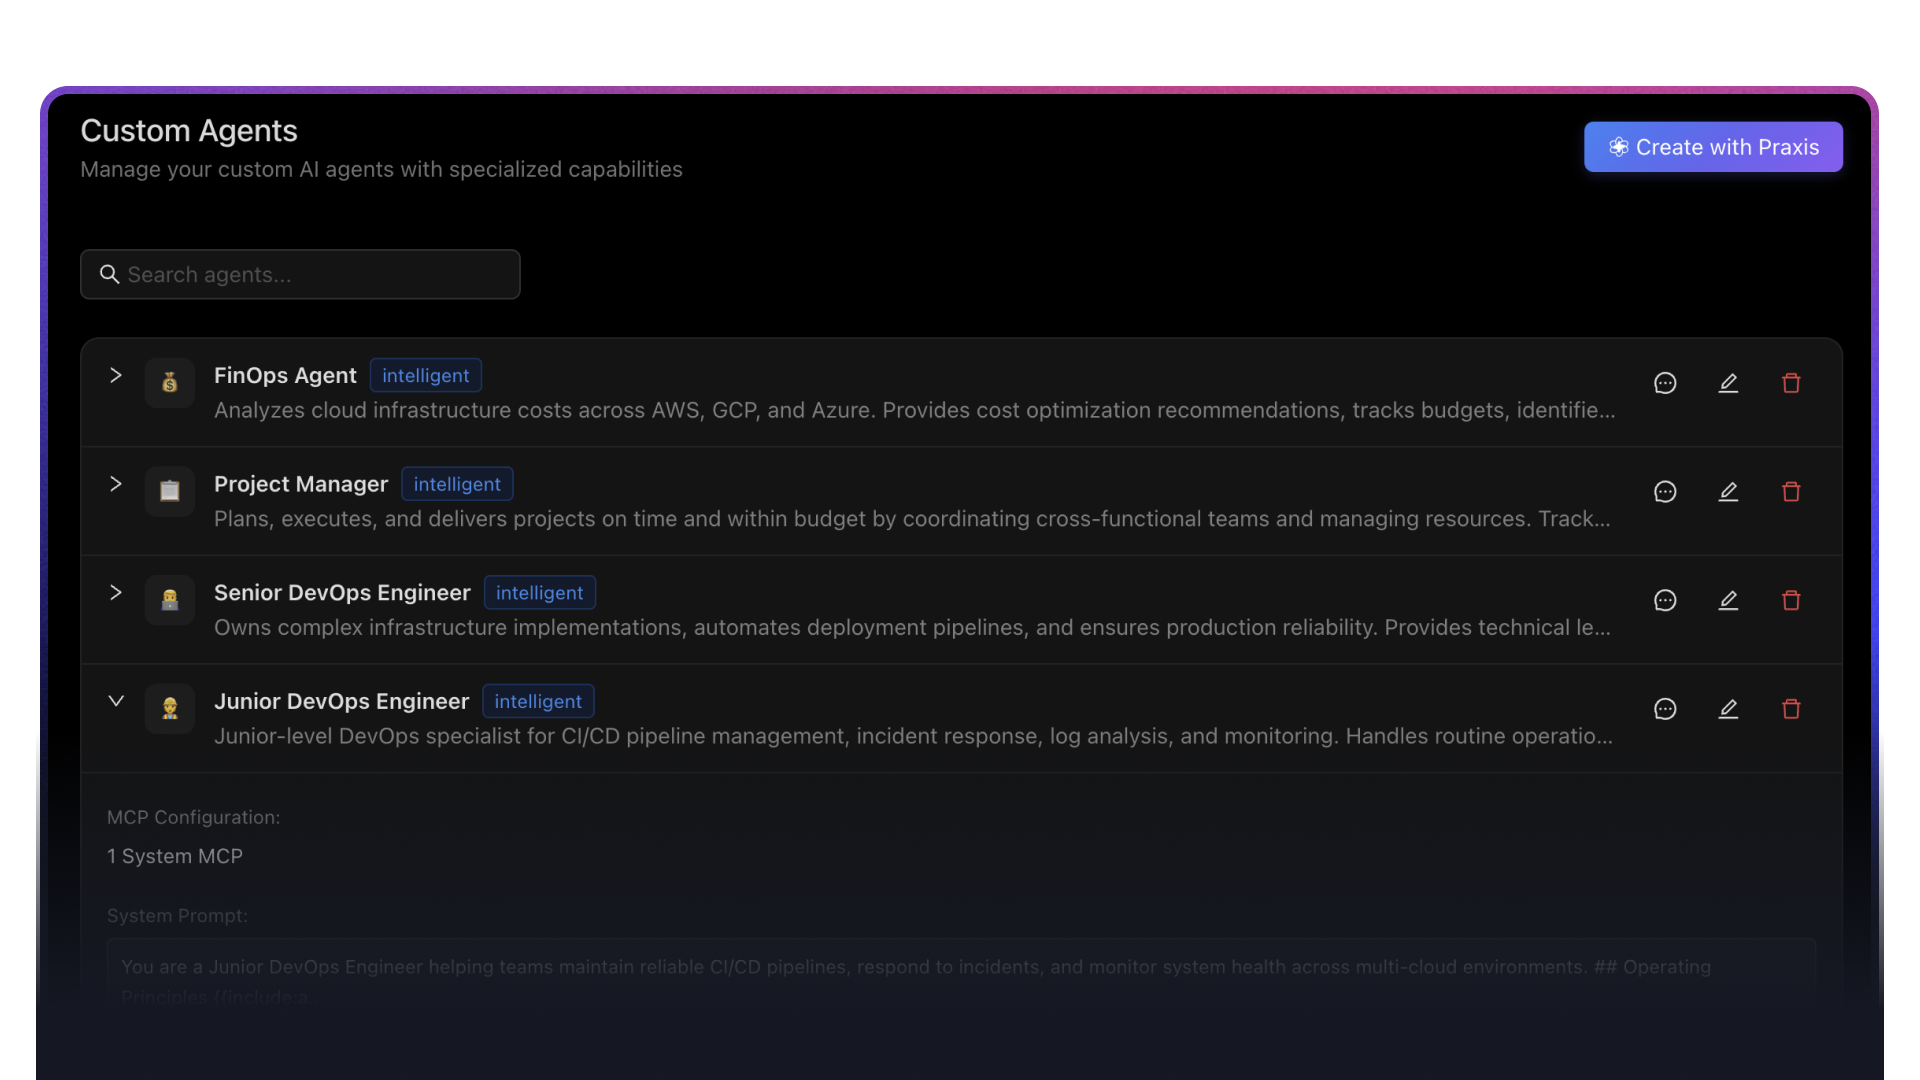Edit the Senior DevOps Engineer agent

pos(1728,600)
